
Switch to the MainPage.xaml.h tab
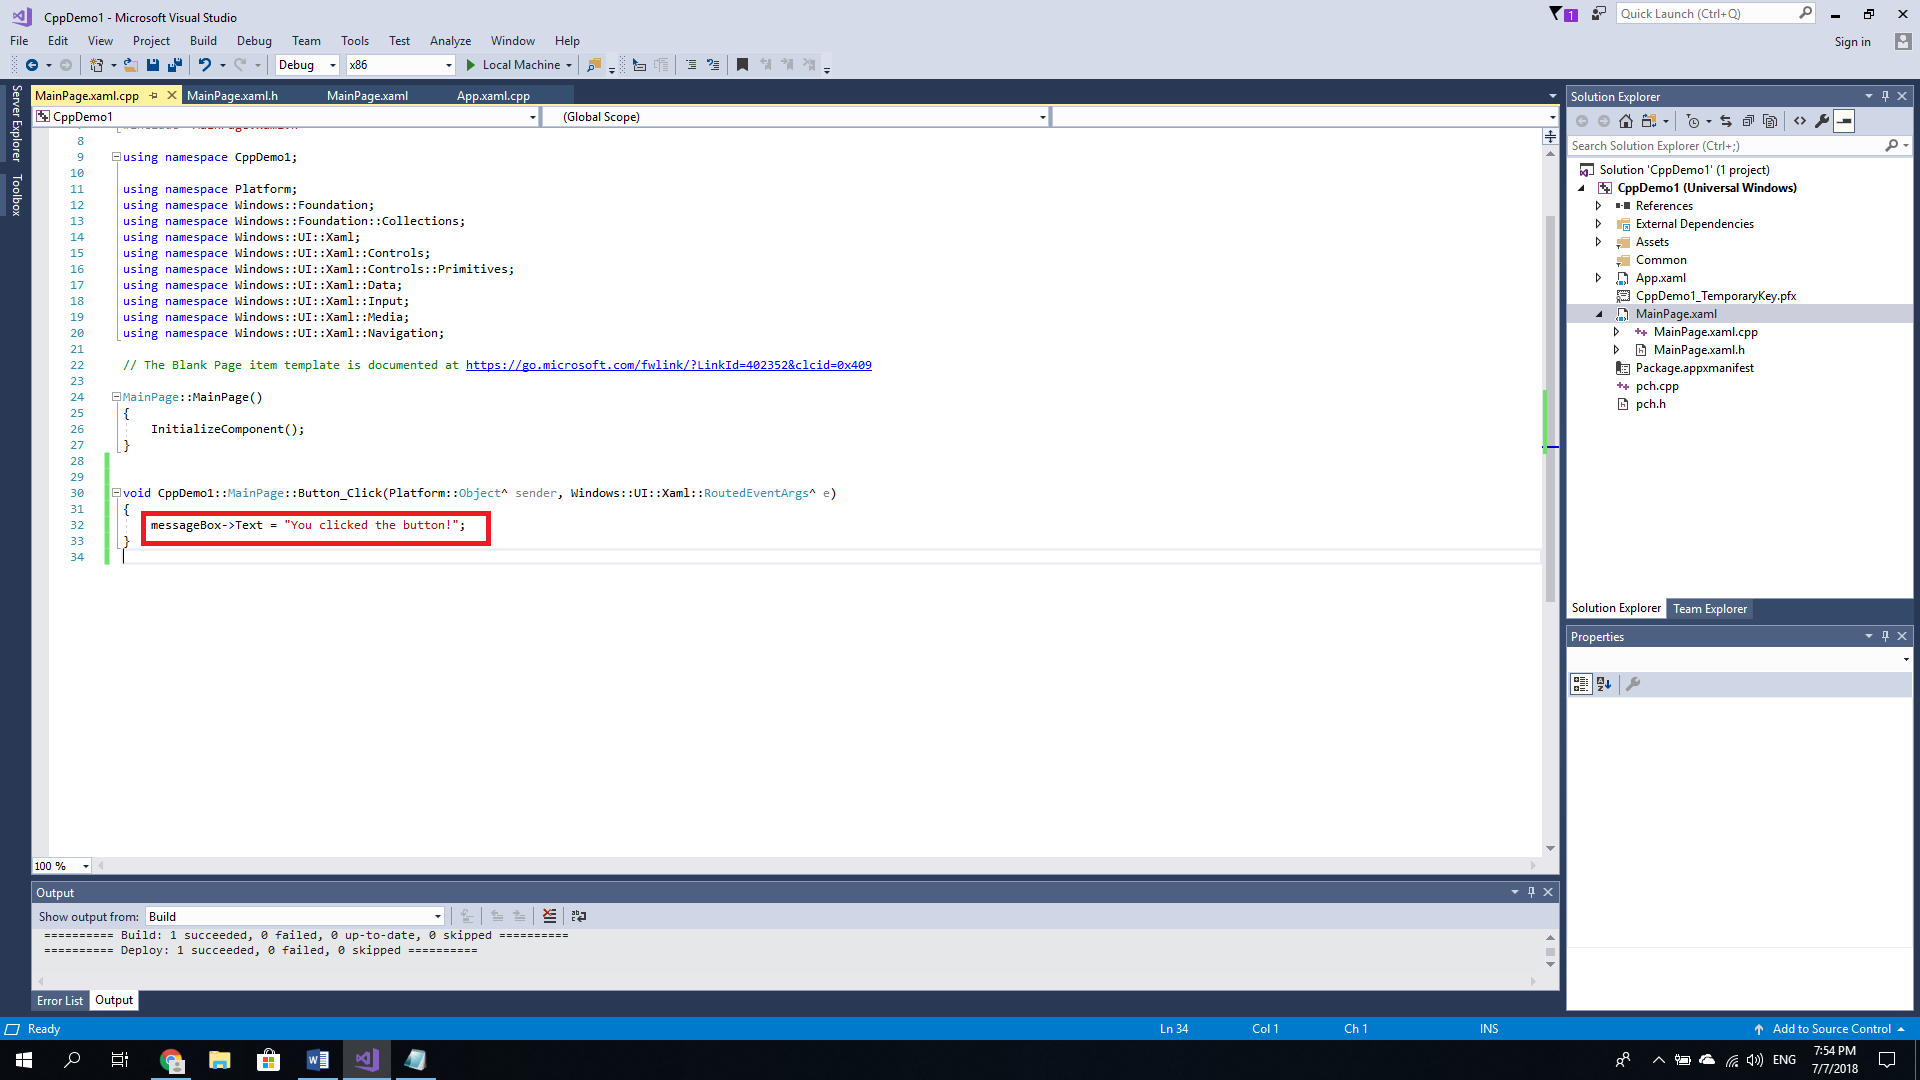pyautogui.click(x=232, y=96)
